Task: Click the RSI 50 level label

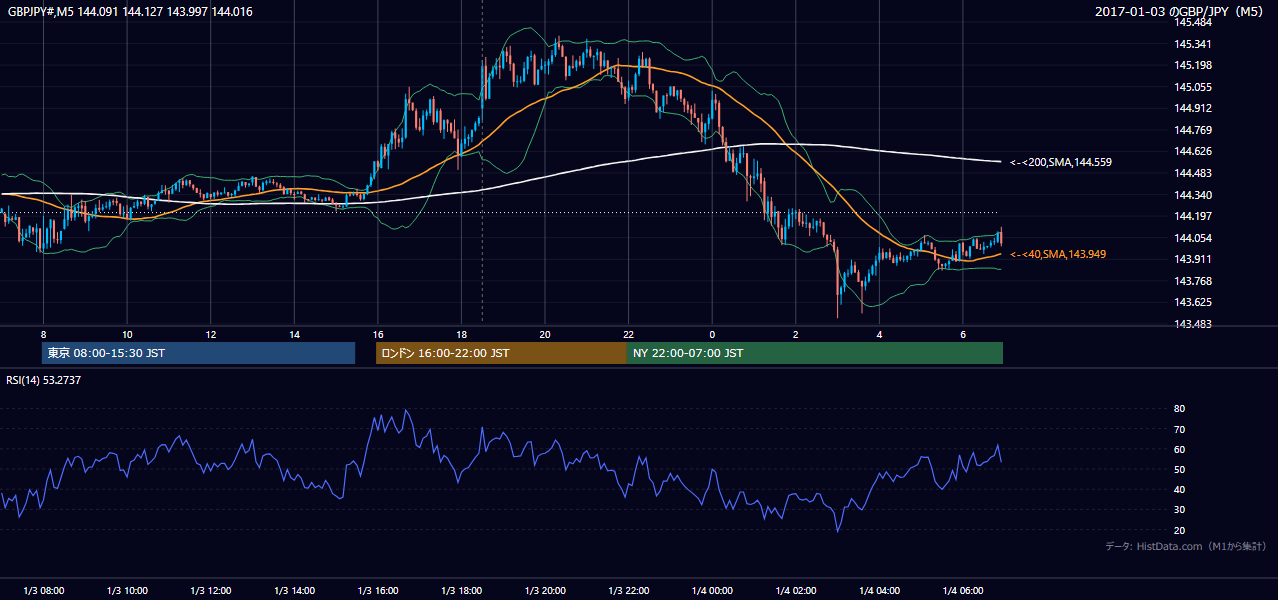Action: [x=1179, y=470]
